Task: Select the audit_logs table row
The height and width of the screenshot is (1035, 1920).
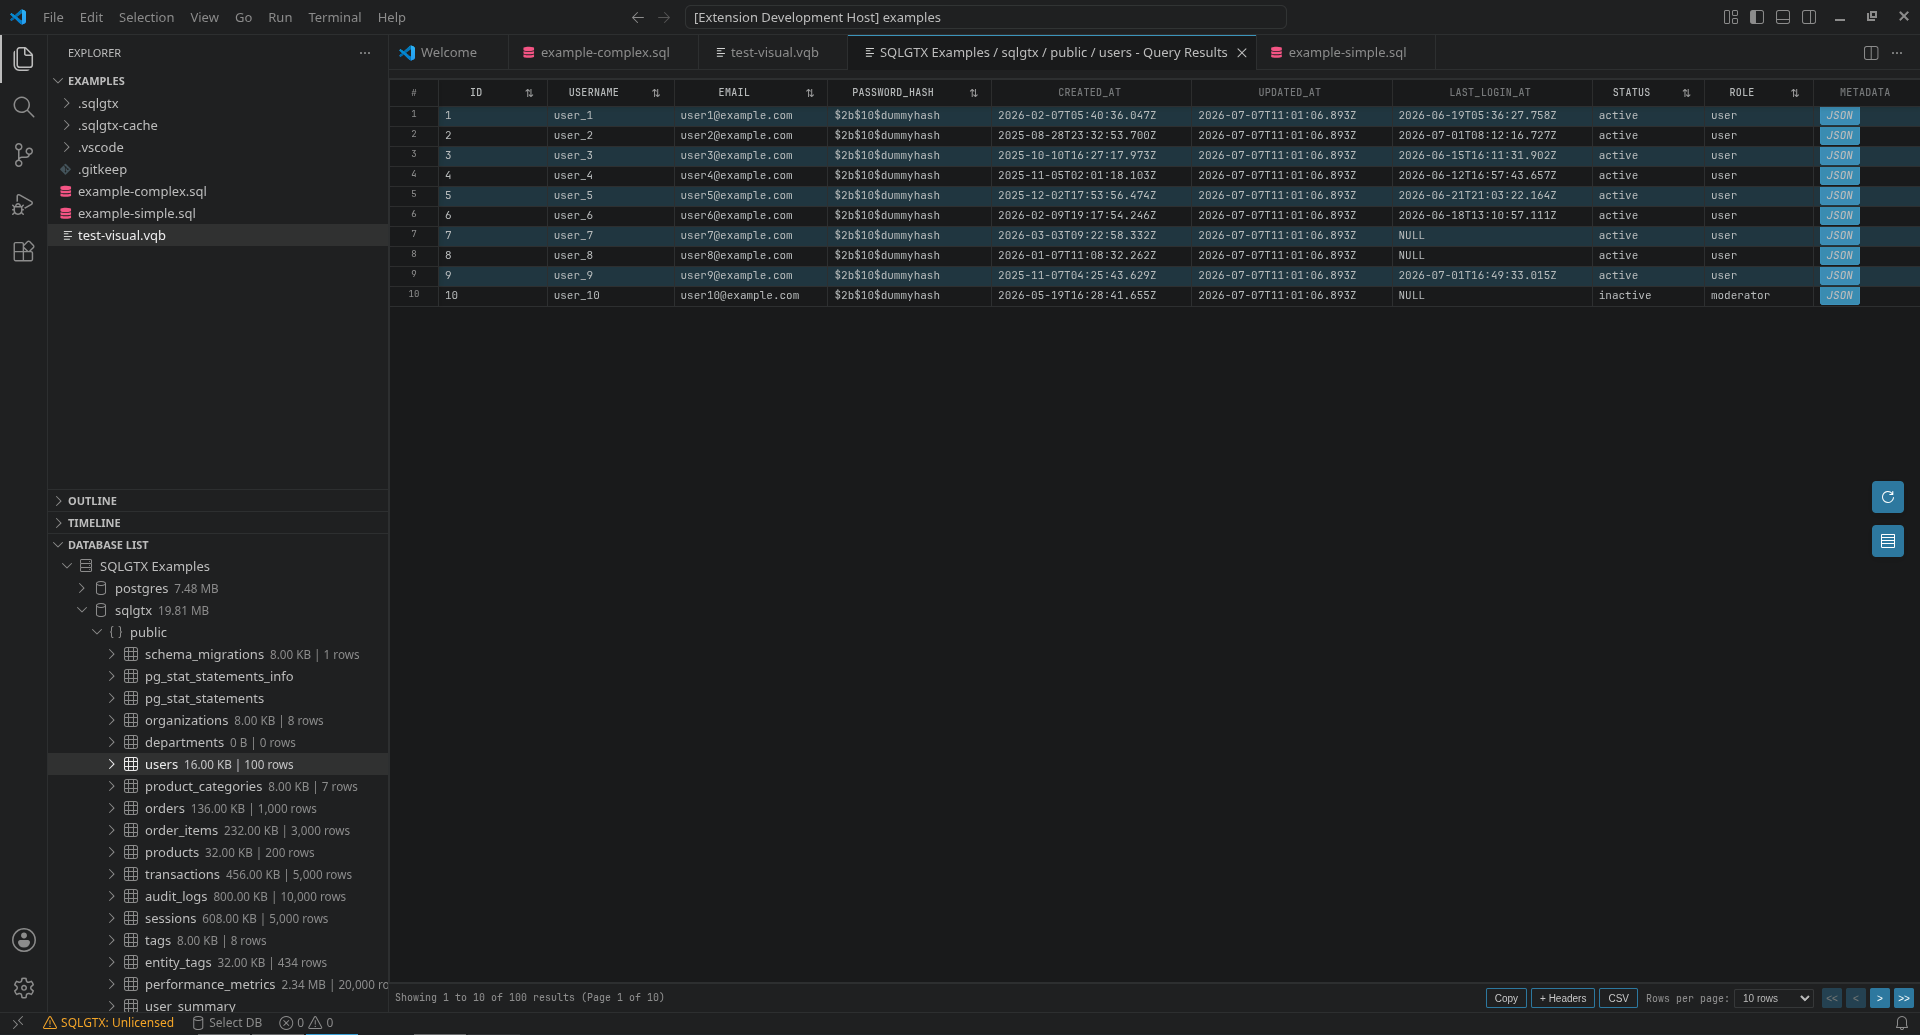Action: [218, 897]
